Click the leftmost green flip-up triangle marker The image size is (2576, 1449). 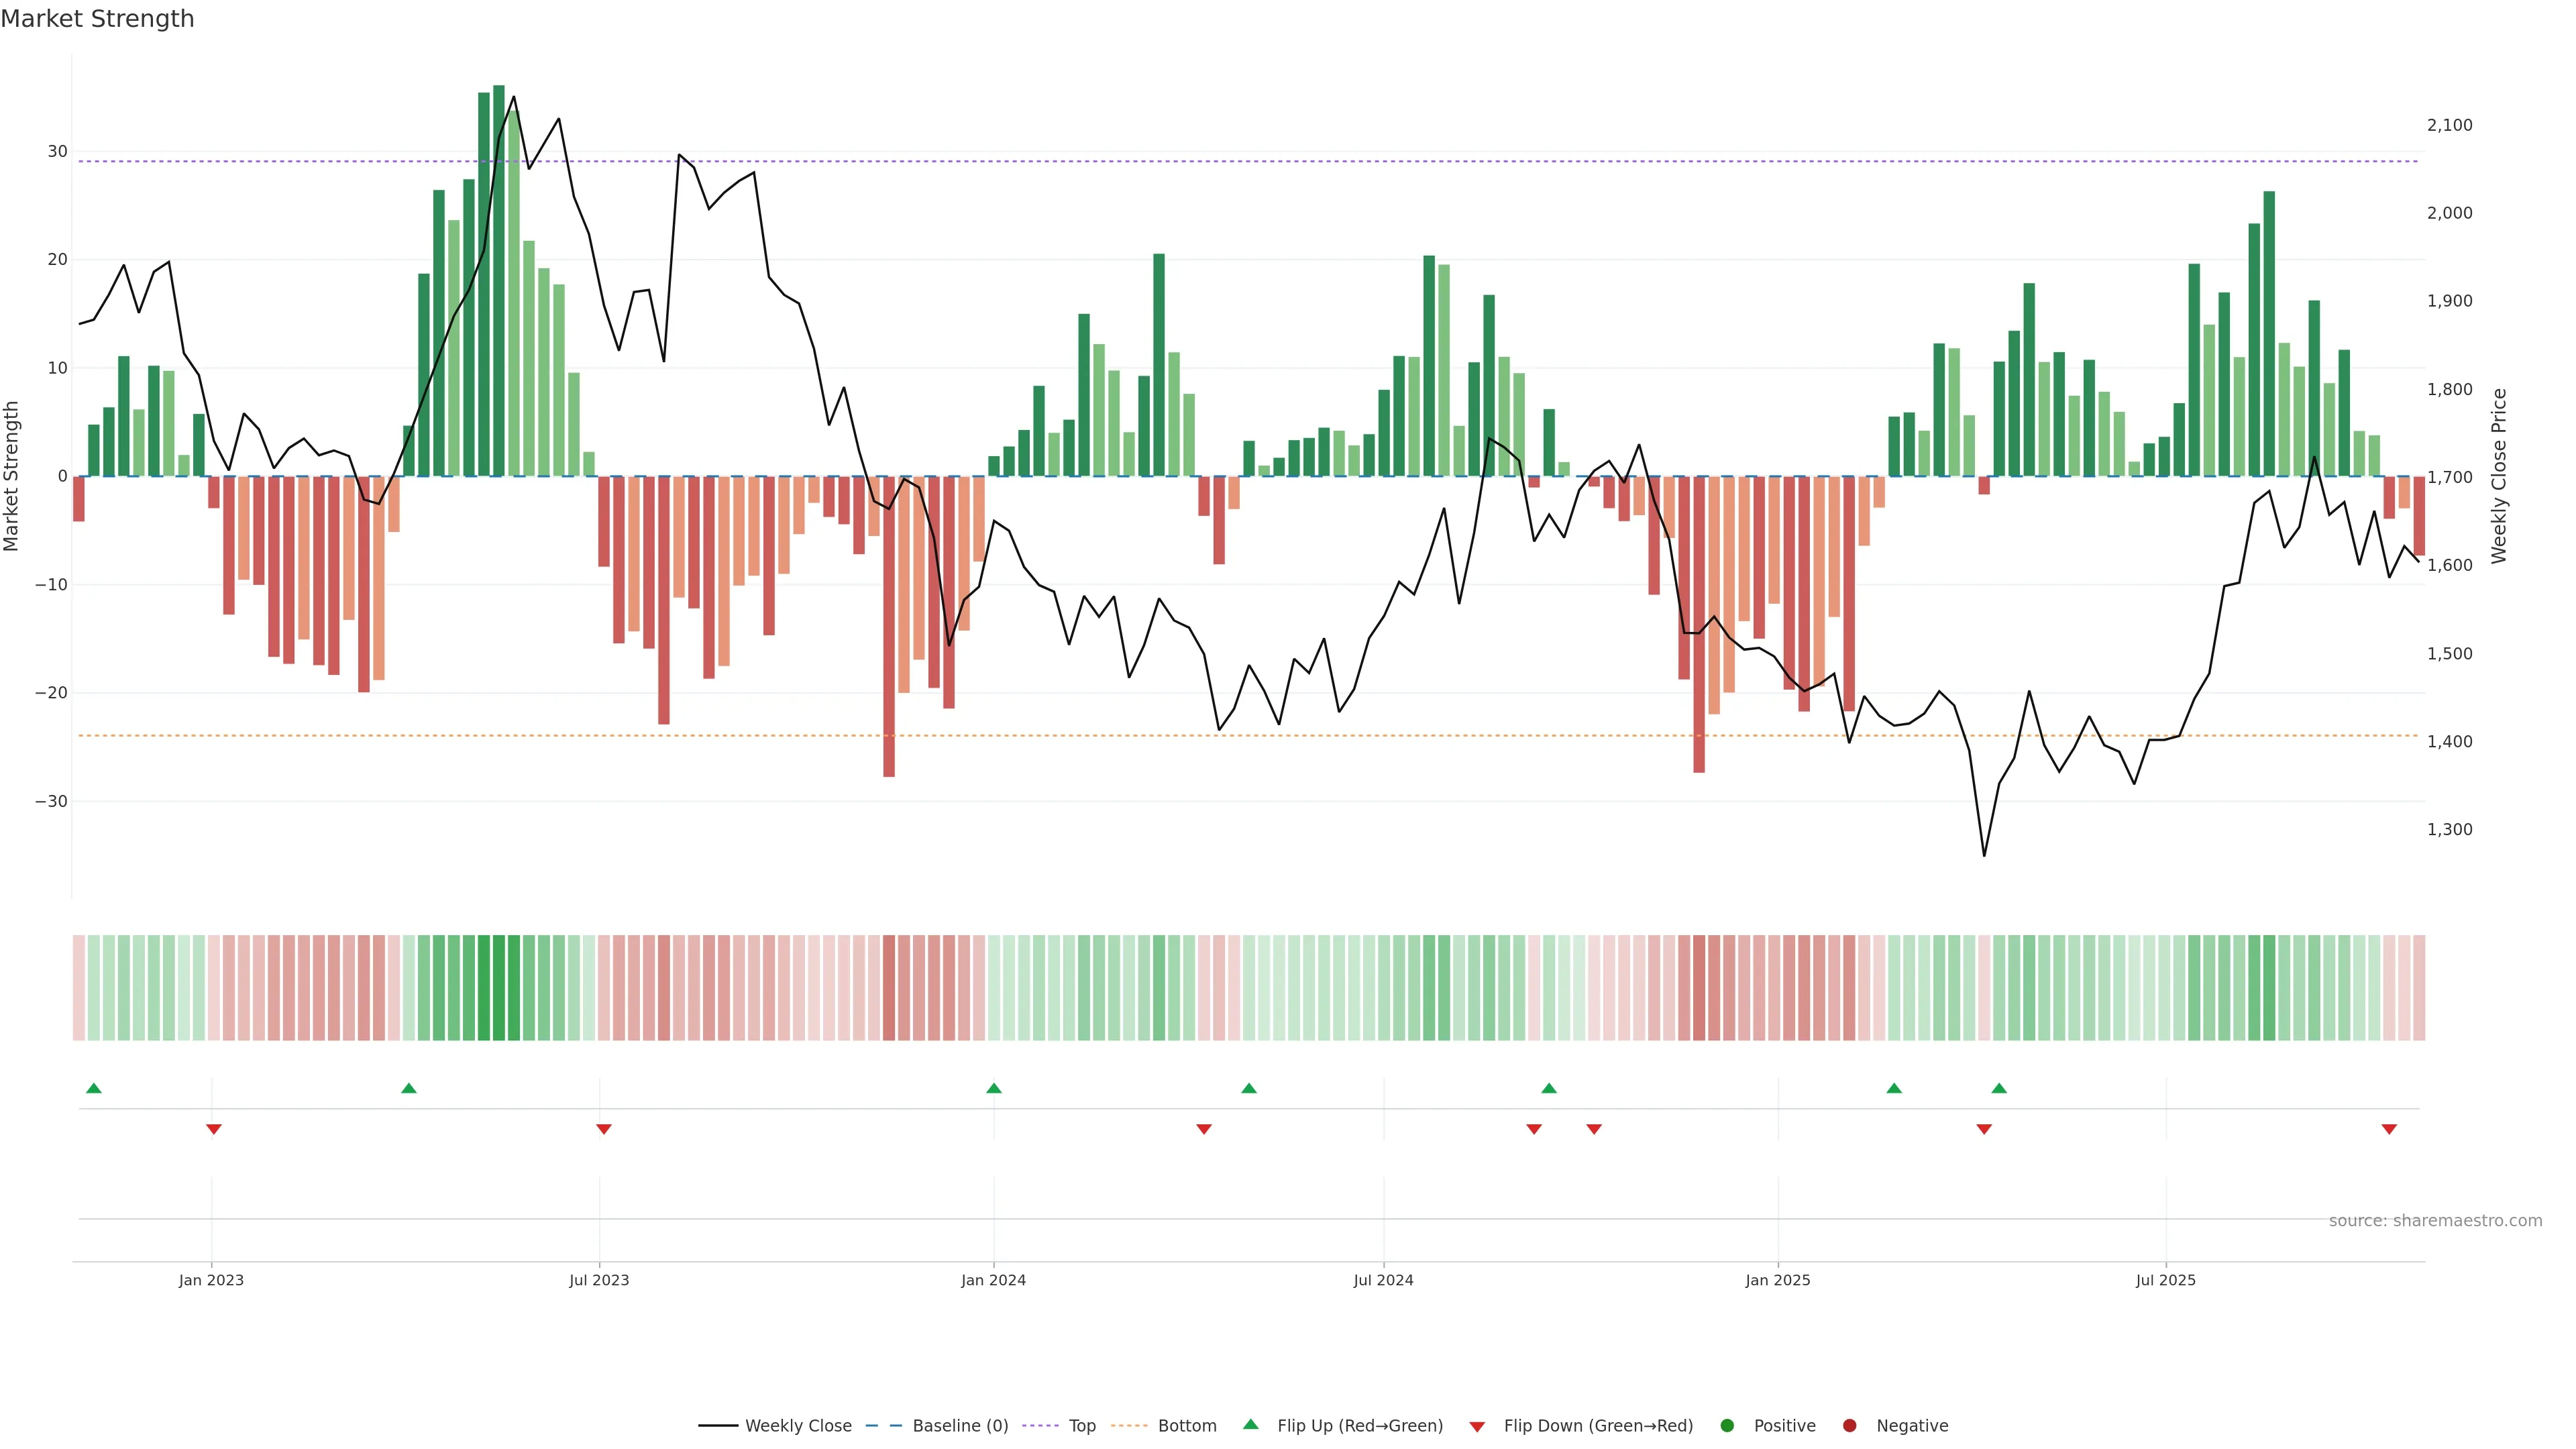[94, 1088]
